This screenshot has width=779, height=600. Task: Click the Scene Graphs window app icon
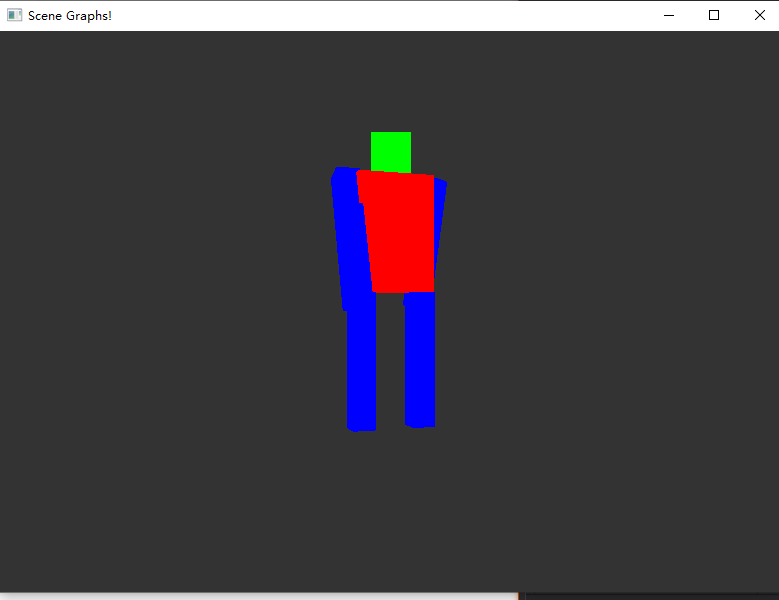coord(14,15)
